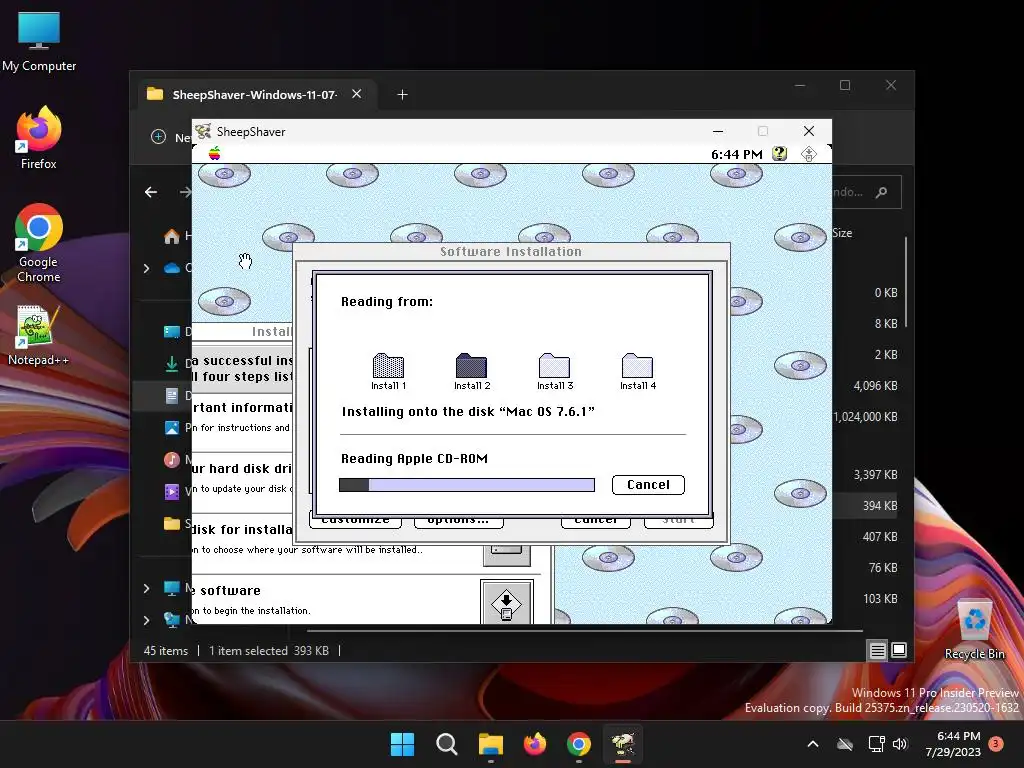Click the Explorer search magnifier icon
Viewport: 1024px width, 768px height.
click(x=882, y=192)
